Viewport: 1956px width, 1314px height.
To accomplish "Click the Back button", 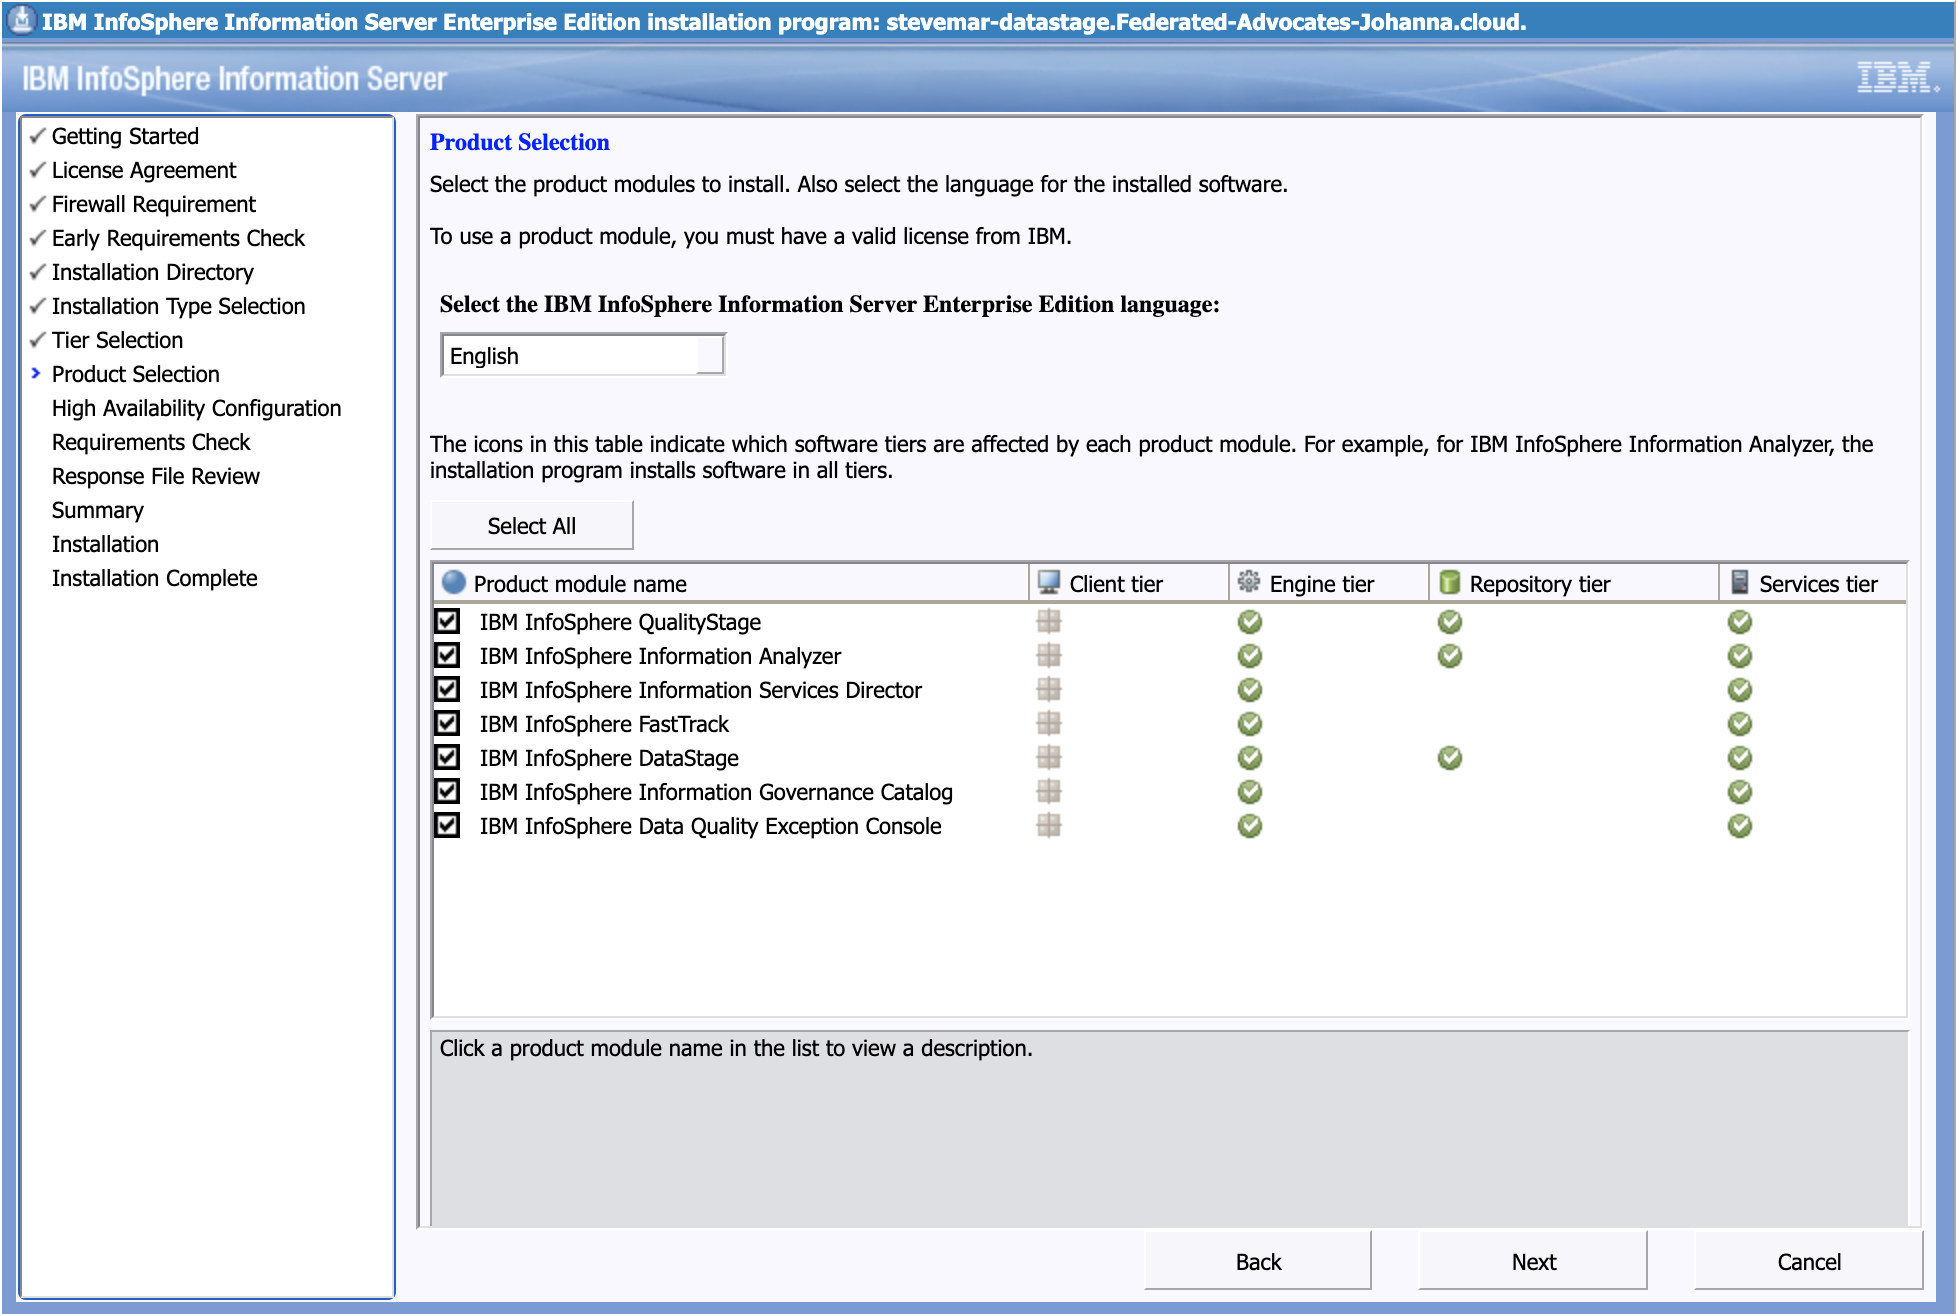I will coord(1258,1261).
